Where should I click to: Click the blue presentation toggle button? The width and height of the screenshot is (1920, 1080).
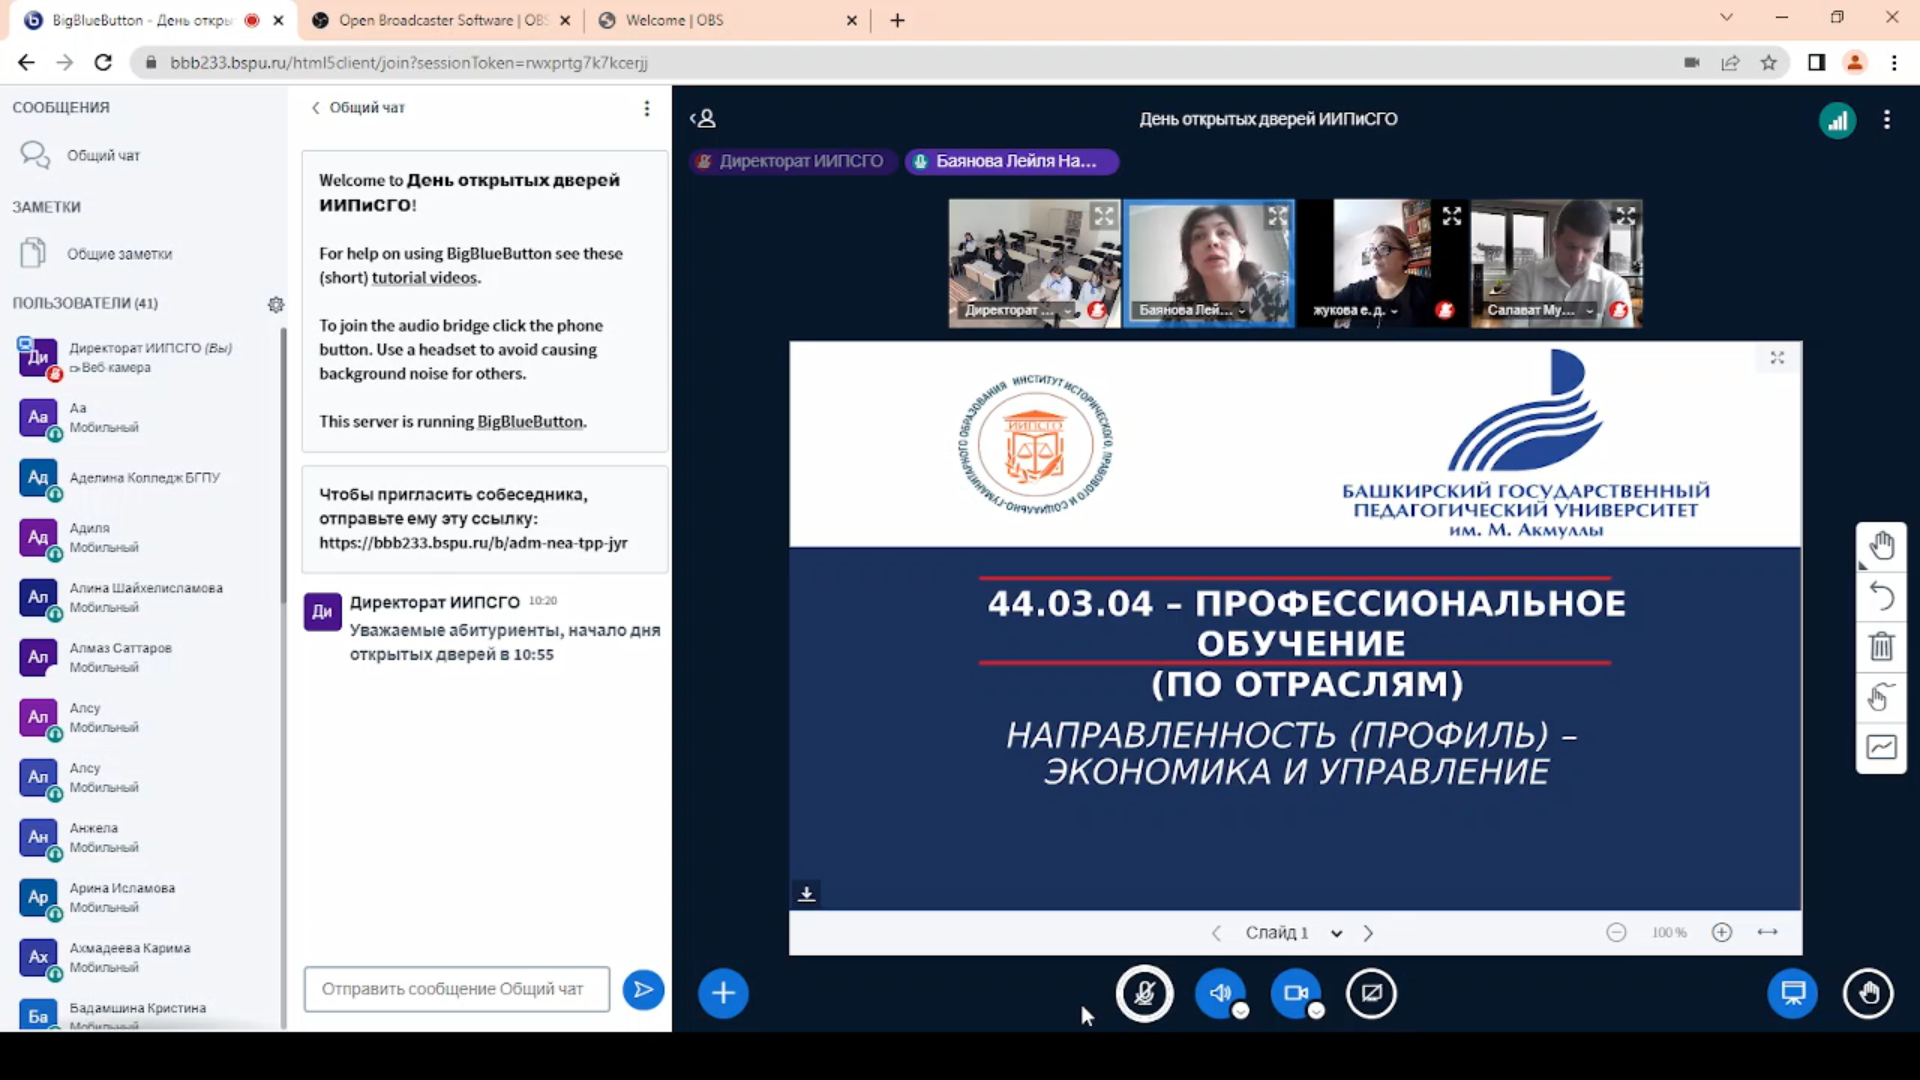tap(1792, 993)
